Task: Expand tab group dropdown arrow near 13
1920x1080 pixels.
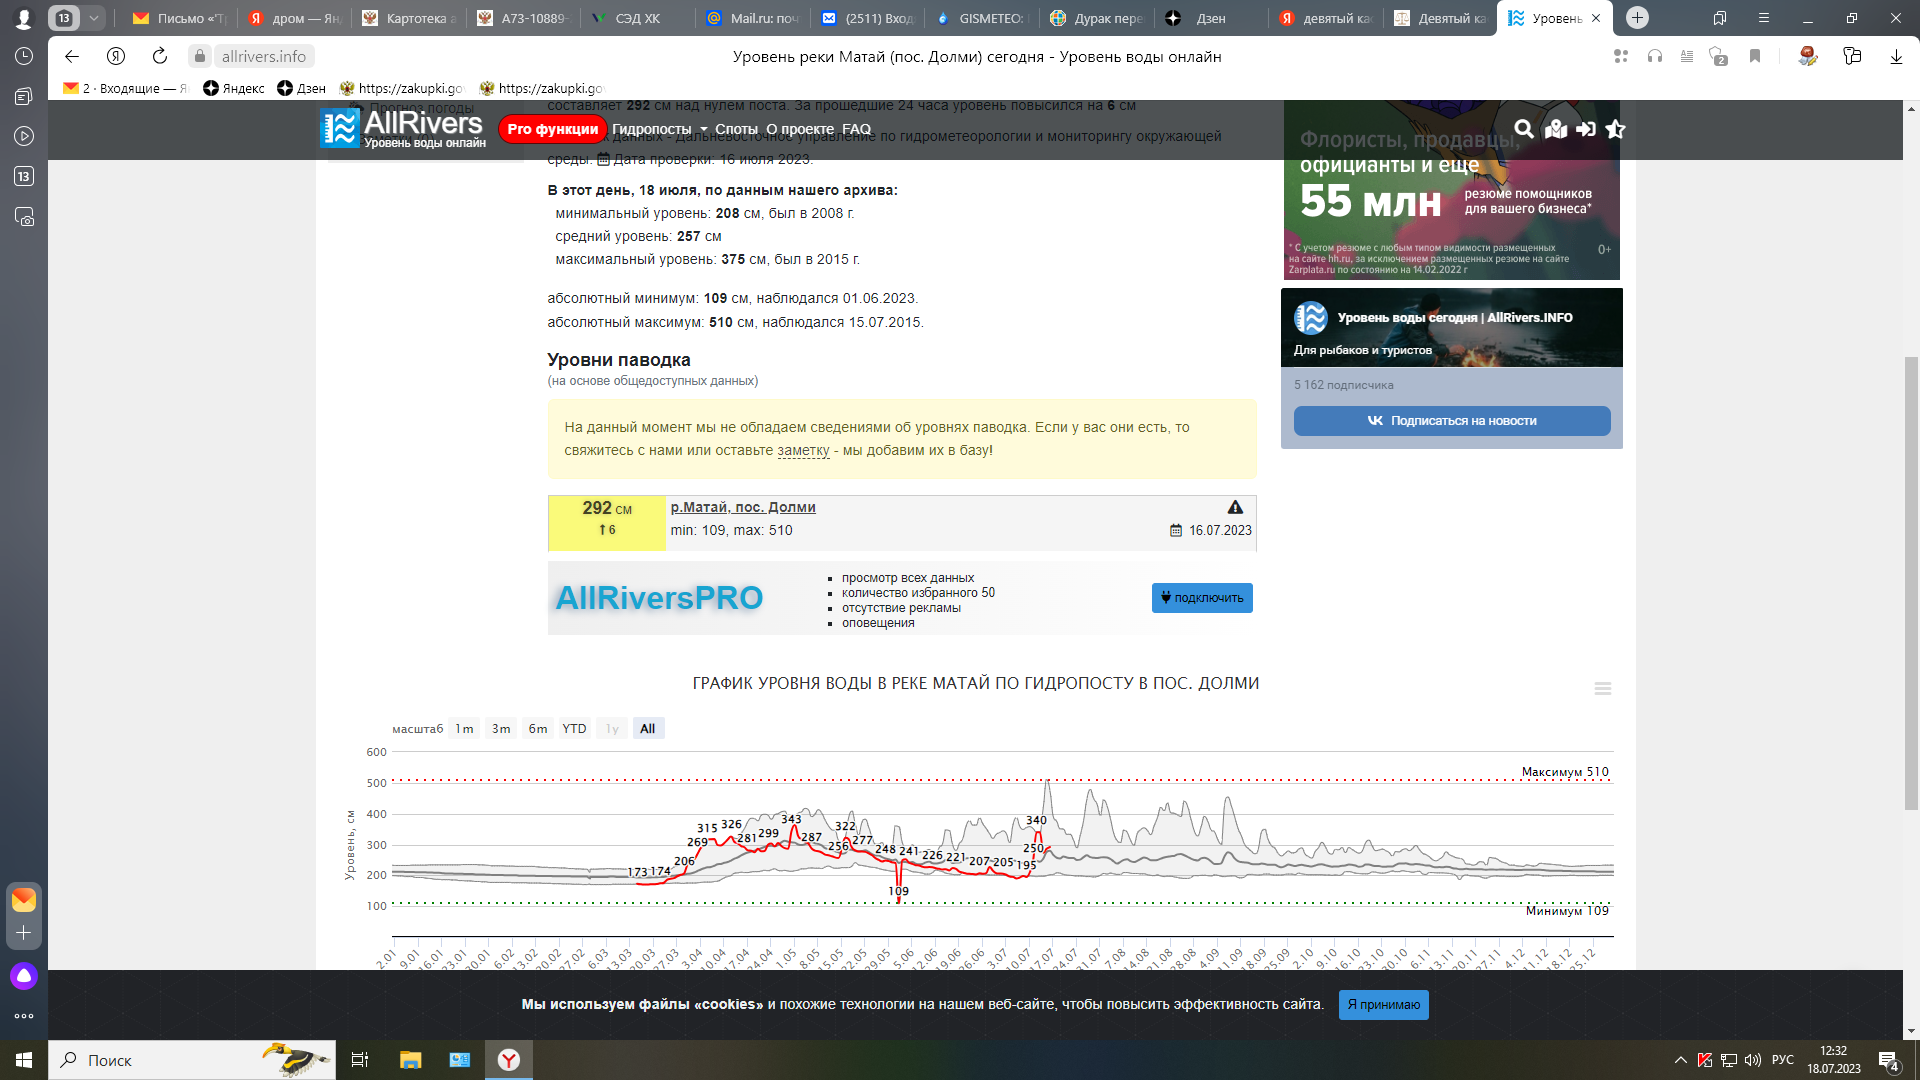Action: click(93, 18)
